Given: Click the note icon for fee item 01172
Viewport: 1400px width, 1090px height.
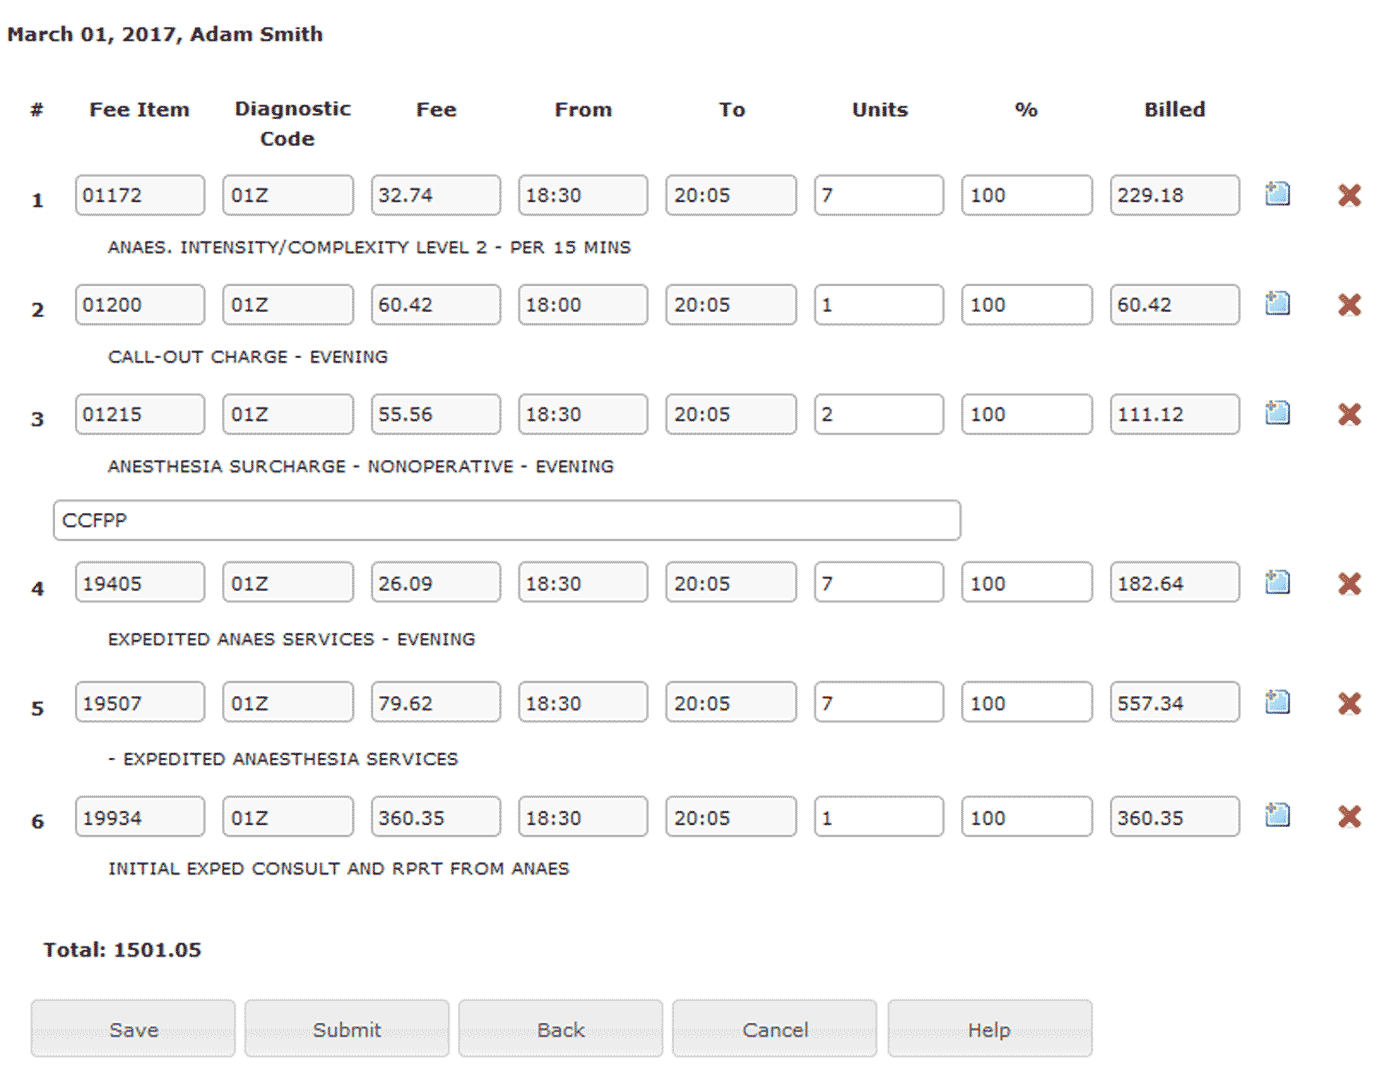Looking at the screenshot, I should coord(1277,194).
